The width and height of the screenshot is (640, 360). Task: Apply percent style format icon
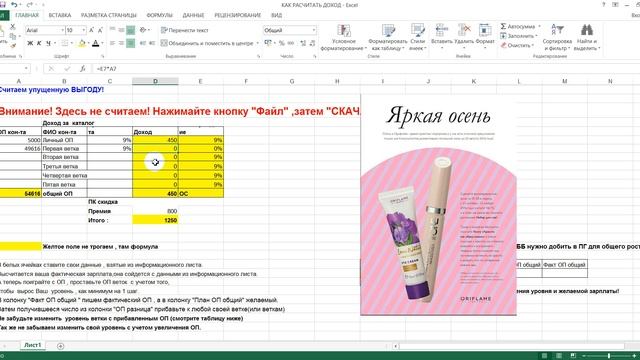pos(282,43)
